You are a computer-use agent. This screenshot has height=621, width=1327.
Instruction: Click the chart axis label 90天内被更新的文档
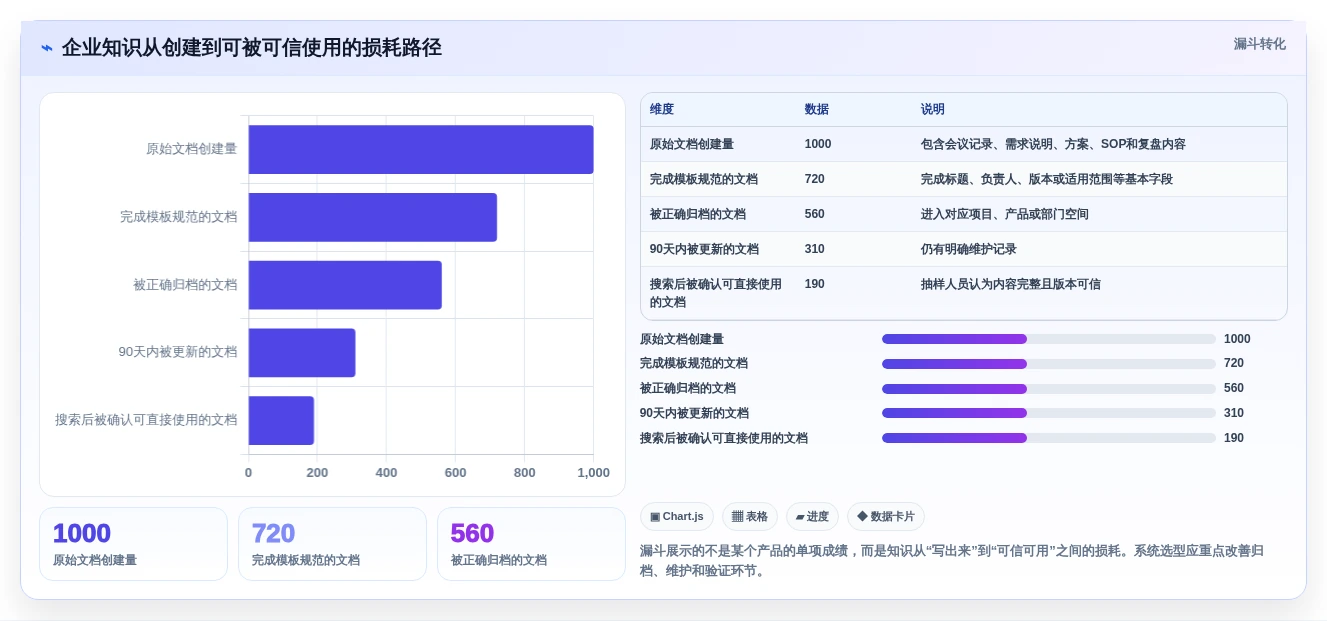pyautogui.click(x=178, y=352)
